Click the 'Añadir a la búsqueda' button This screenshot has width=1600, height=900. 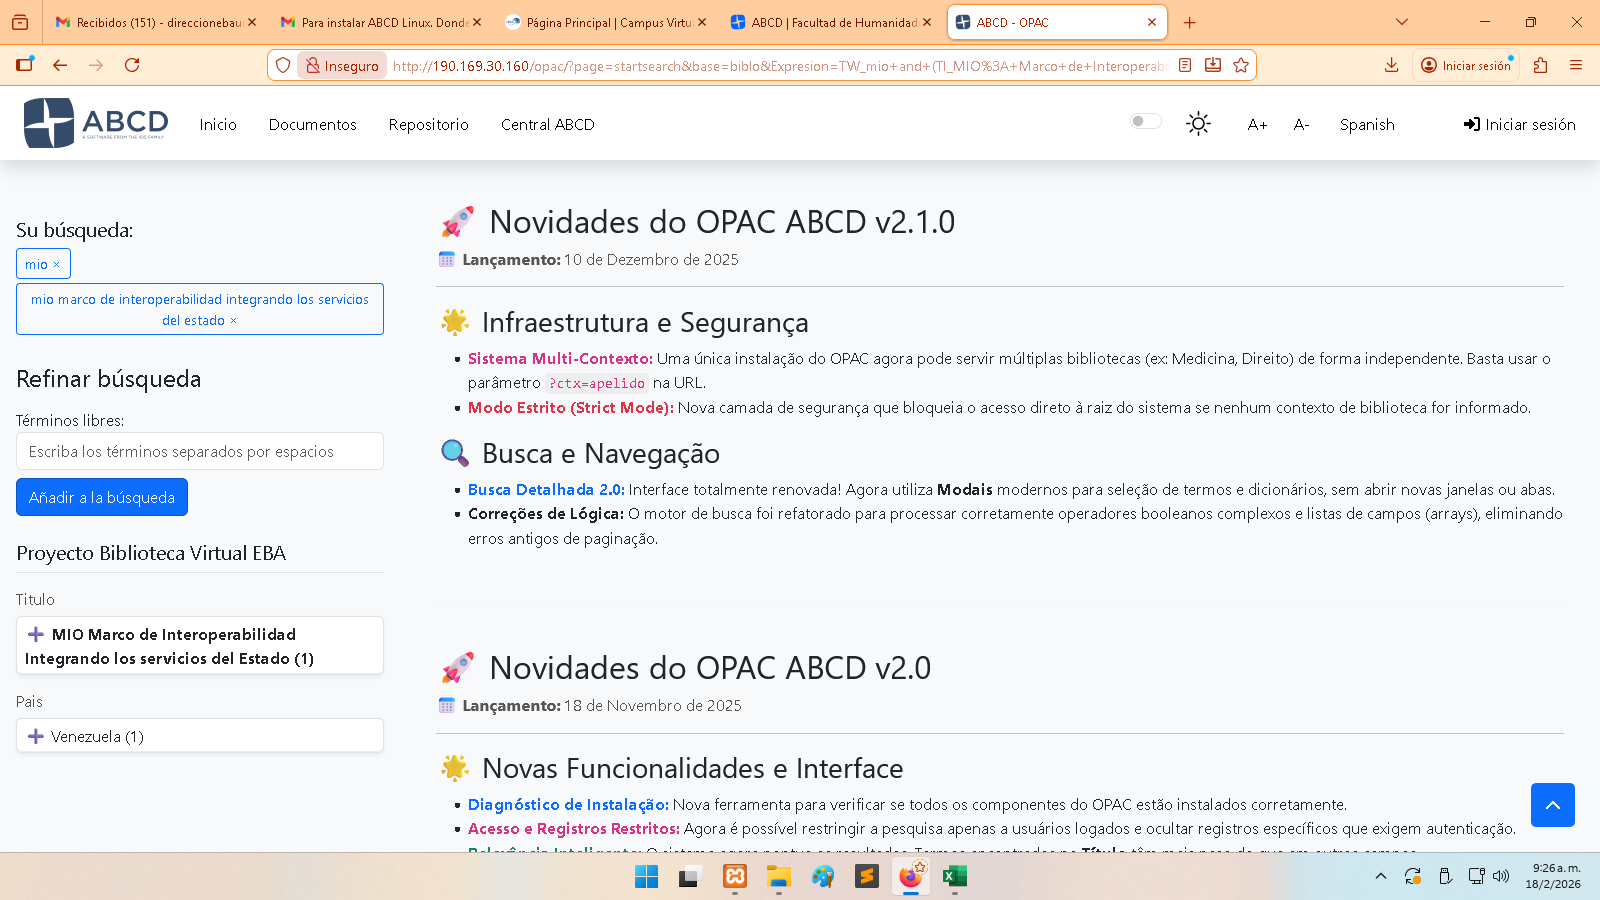102,497
